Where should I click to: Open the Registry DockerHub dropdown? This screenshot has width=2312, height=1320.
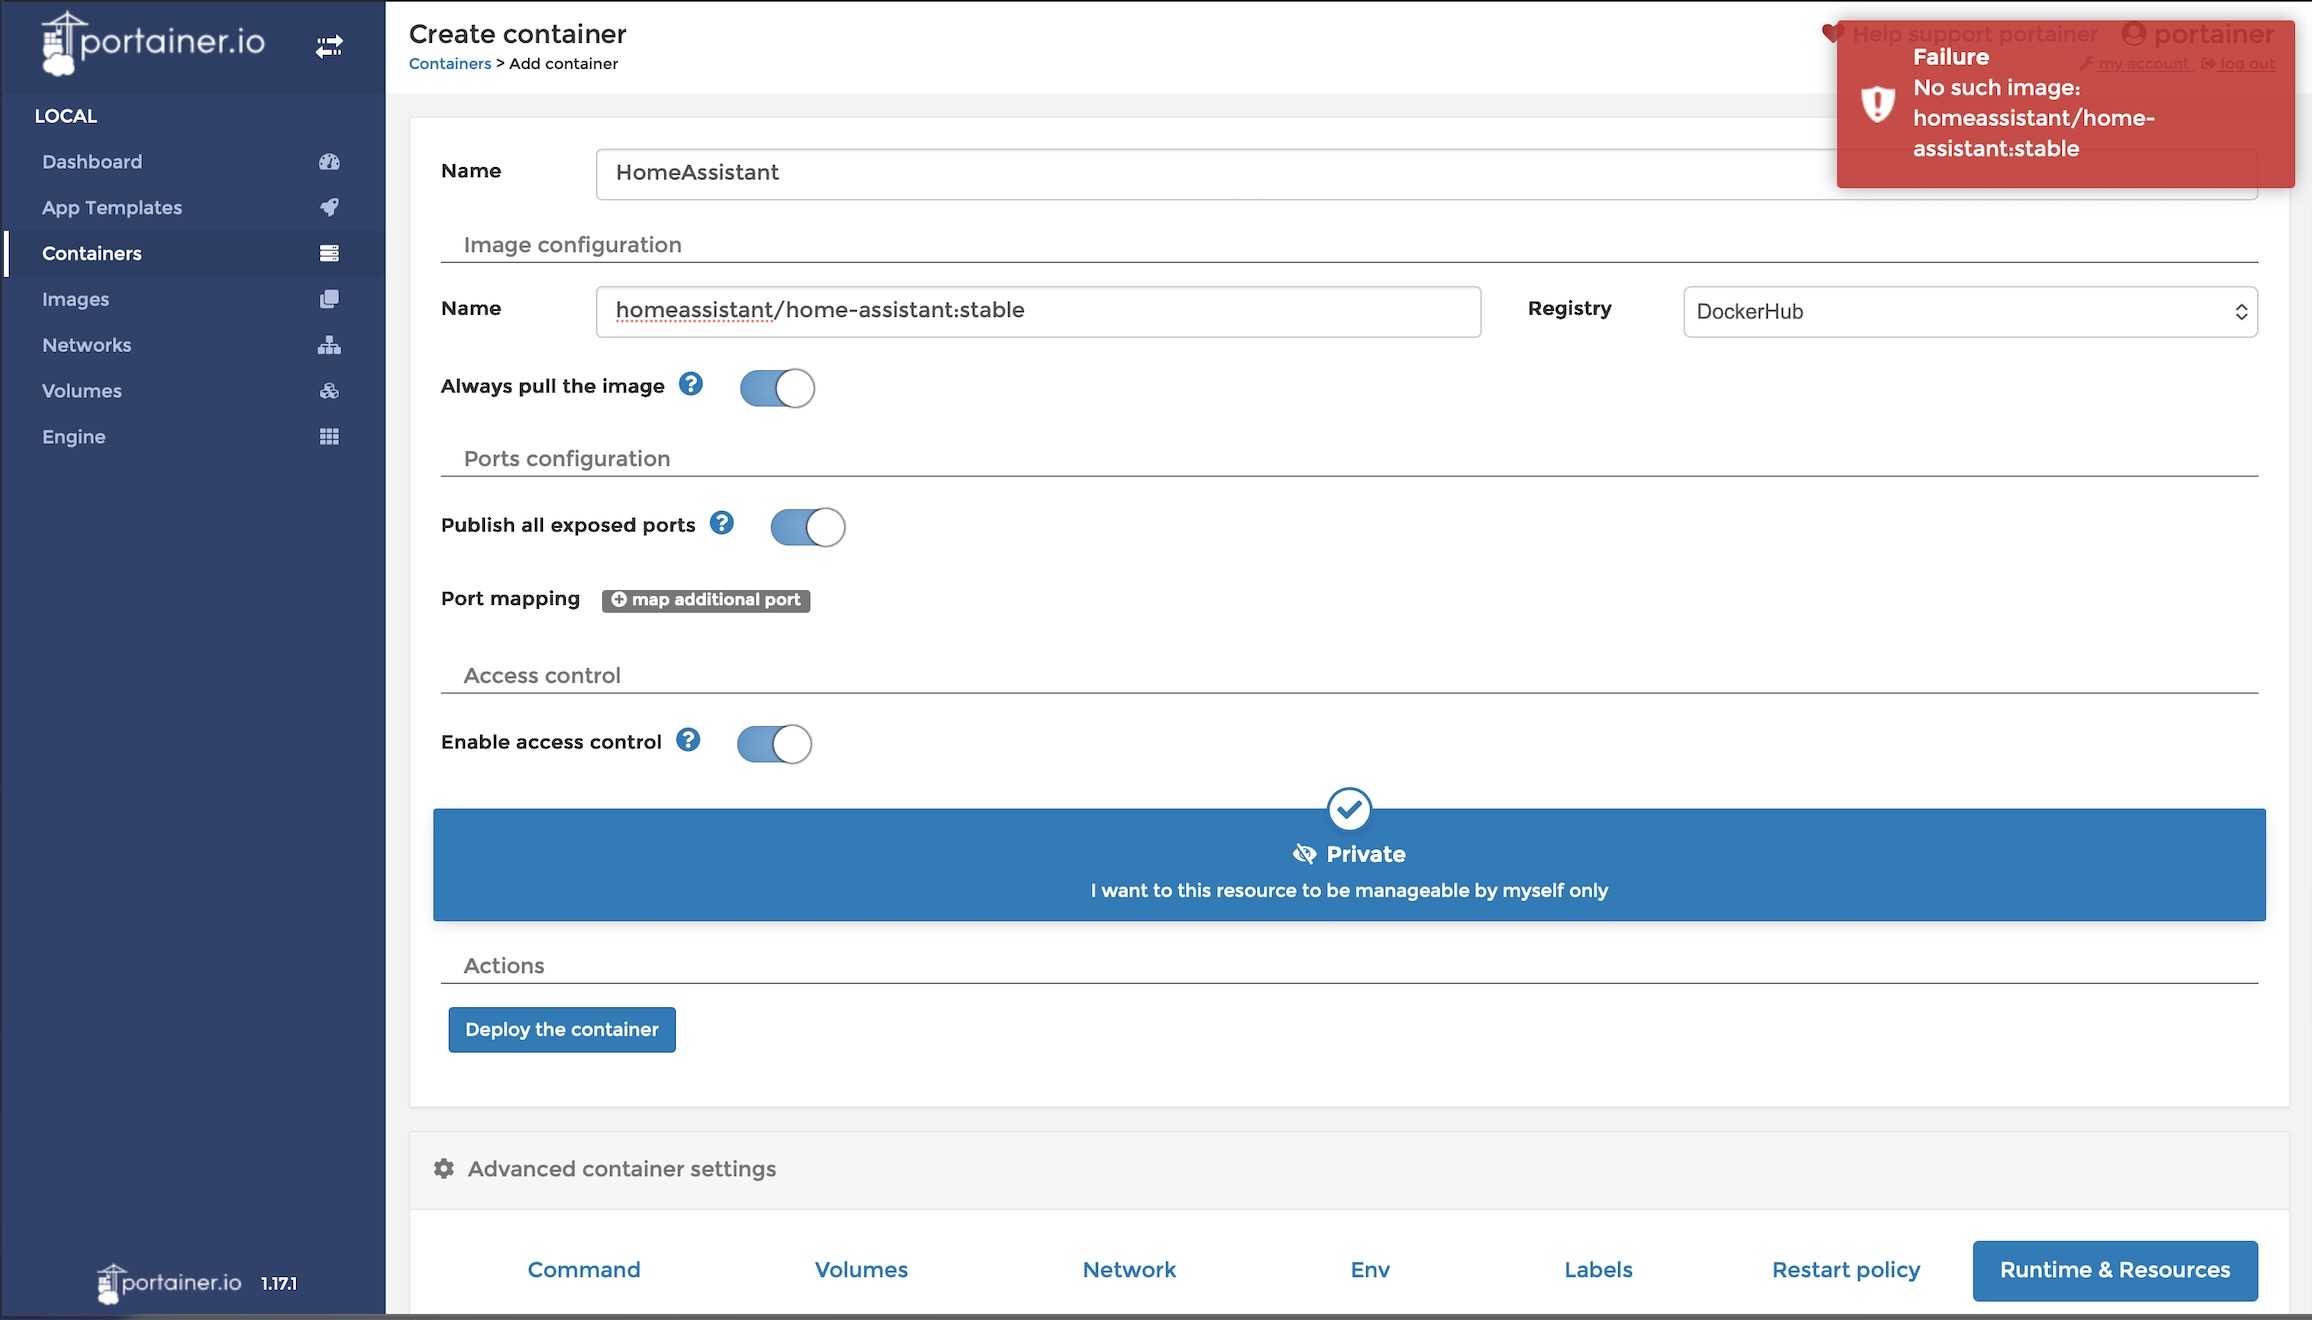point(1970,312)
